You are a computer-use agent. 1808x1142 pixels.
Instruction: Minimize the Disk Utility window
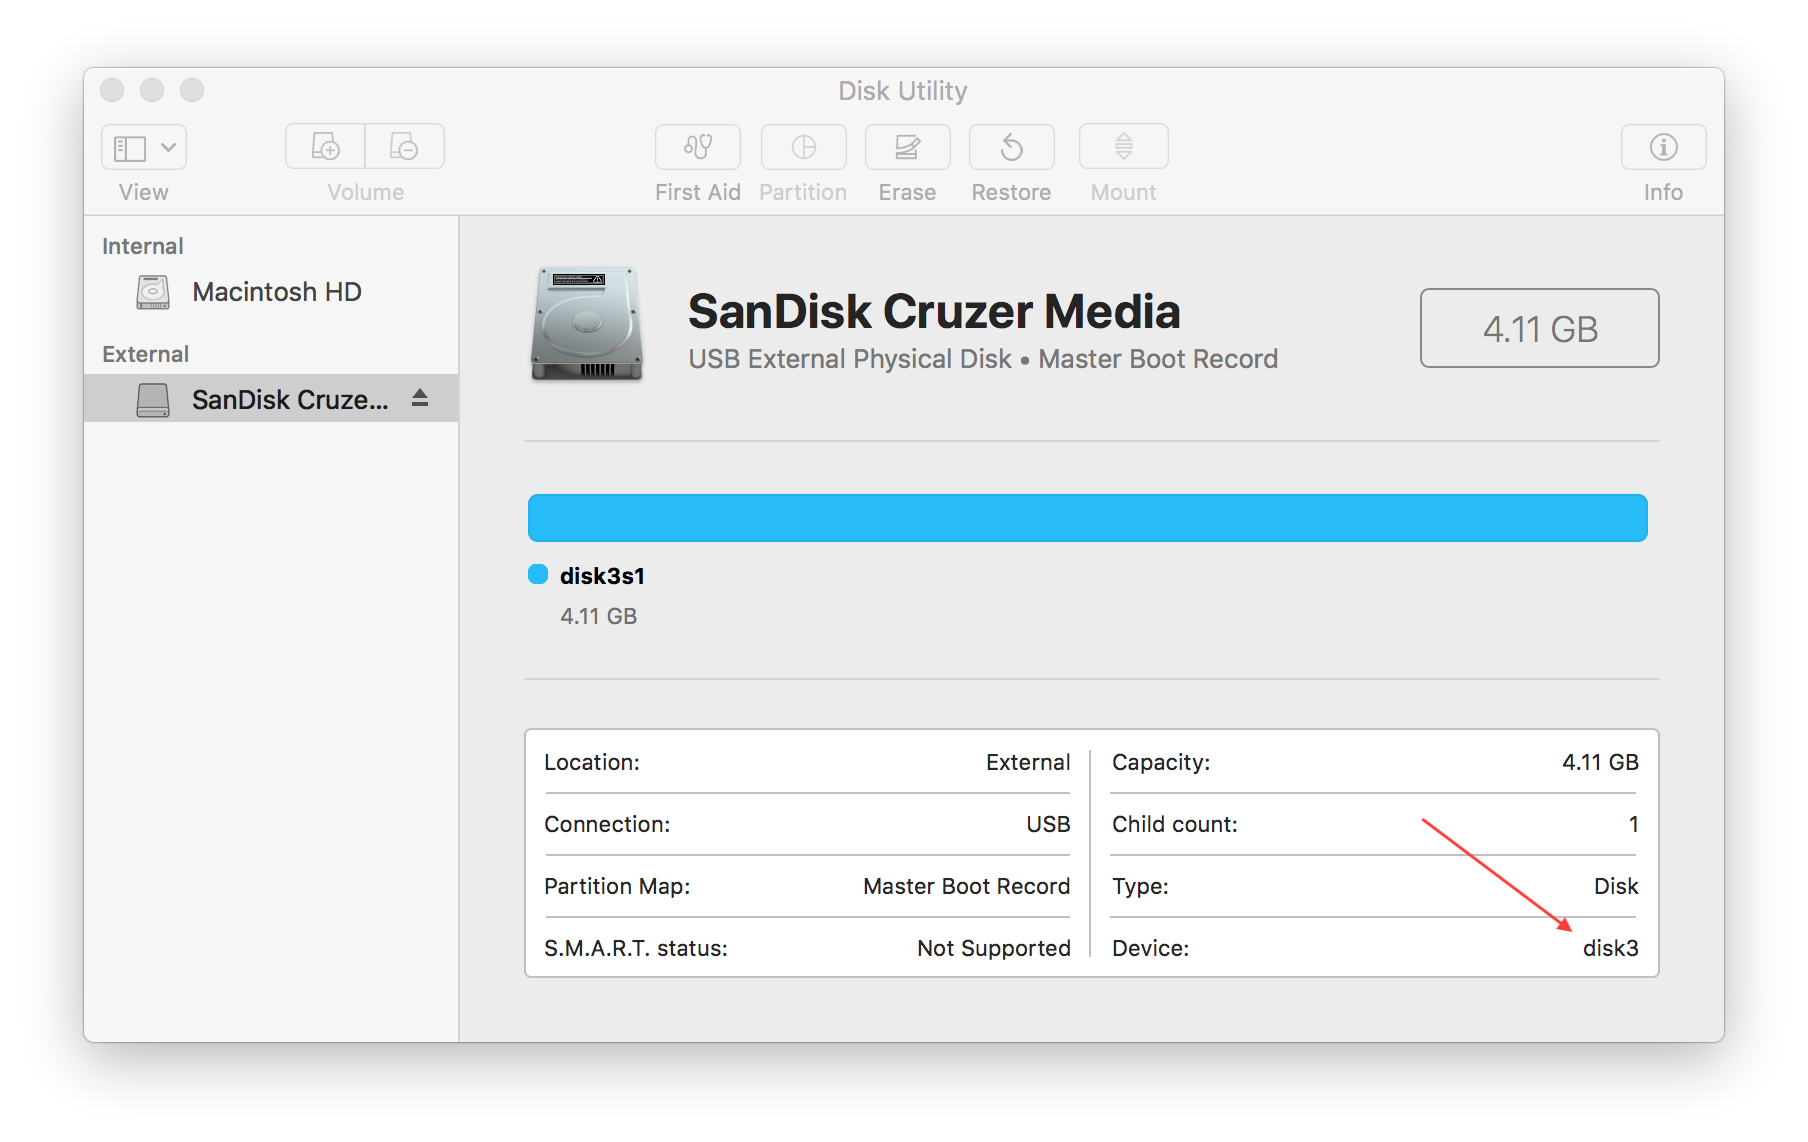(152, 90)
